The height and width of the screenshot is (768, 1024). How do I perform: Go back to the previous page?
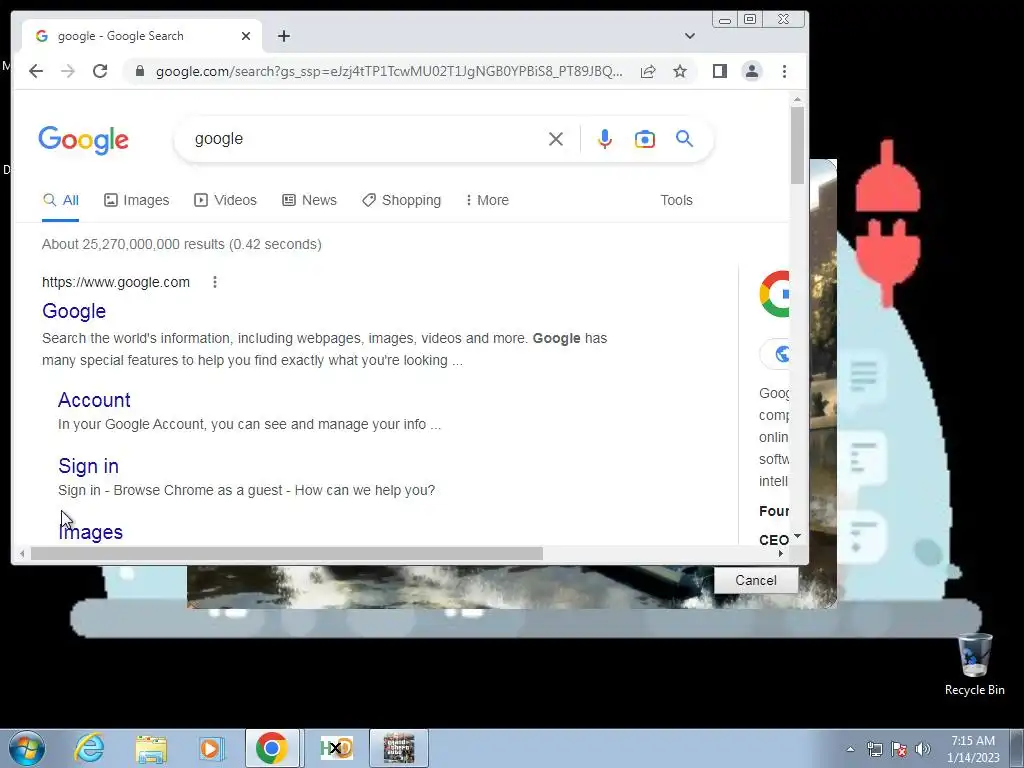[36, 71]
